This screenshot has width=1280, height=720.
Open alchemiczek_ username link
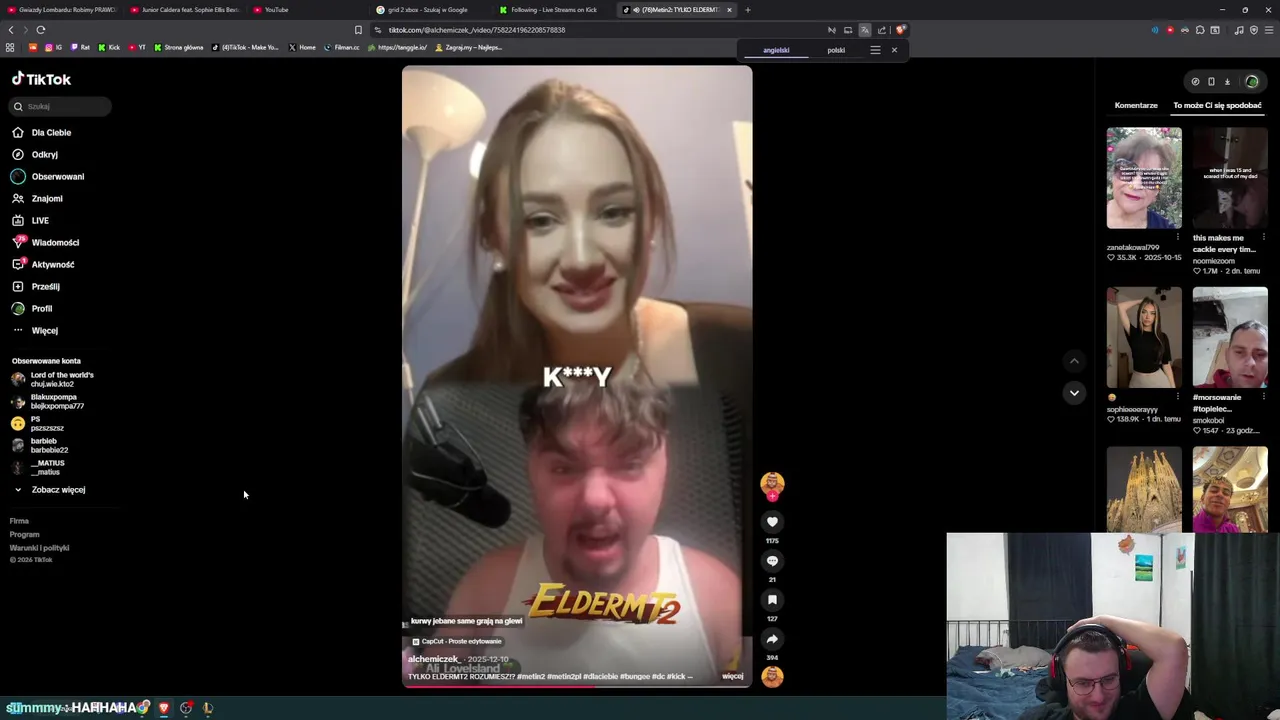(x=434, y=659)
